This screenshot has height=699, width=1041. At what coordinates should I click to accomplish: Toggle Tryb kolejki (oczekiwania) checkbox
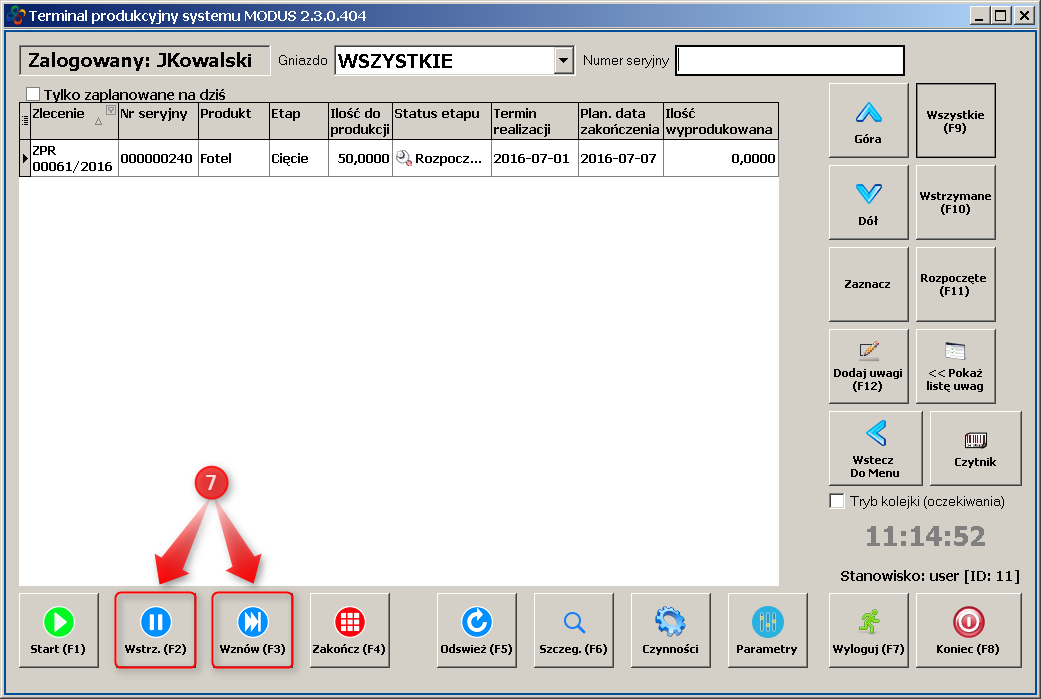pyautogui.click(x=837, y=501)
